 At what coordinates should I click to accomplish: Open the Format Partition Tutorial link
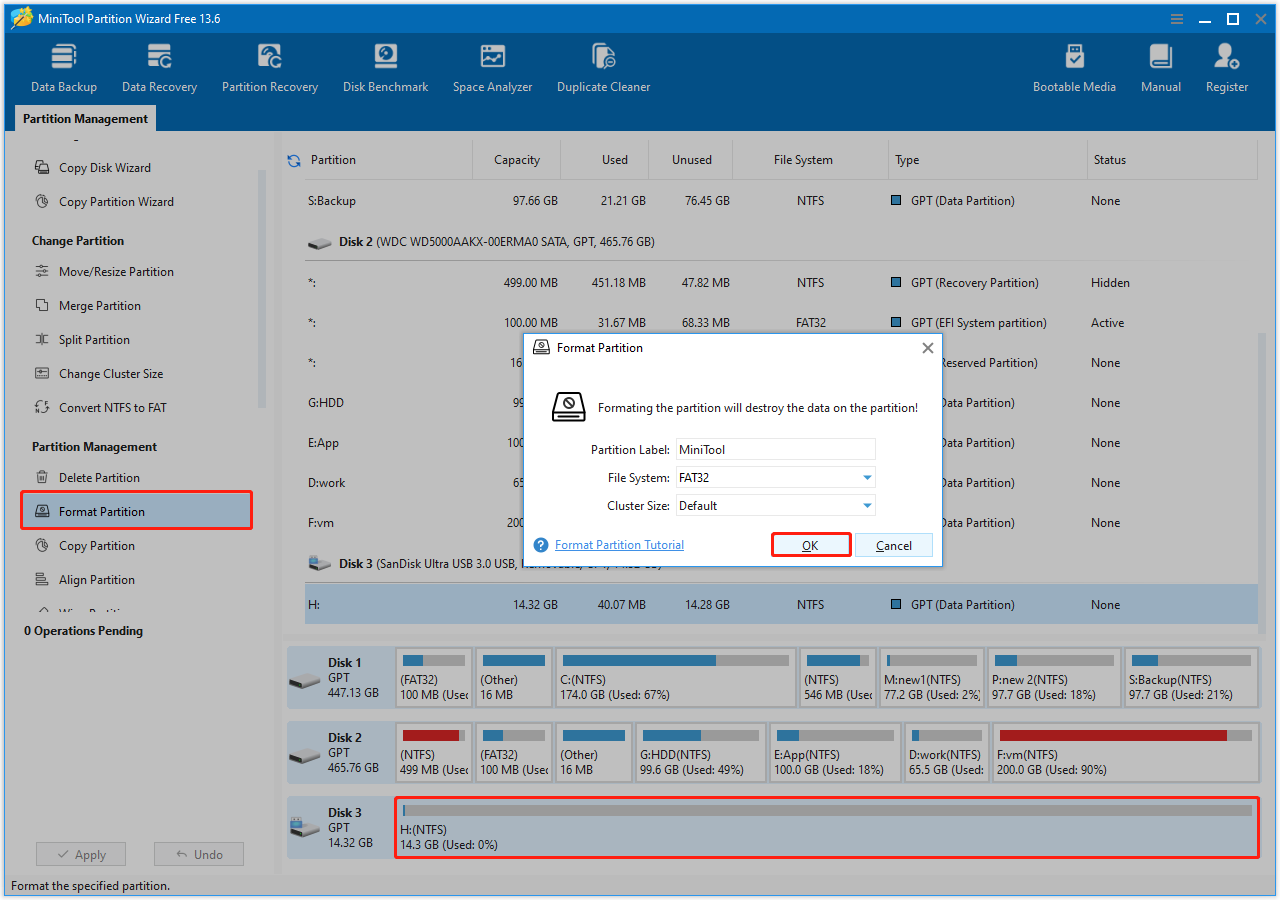(619, 545)
